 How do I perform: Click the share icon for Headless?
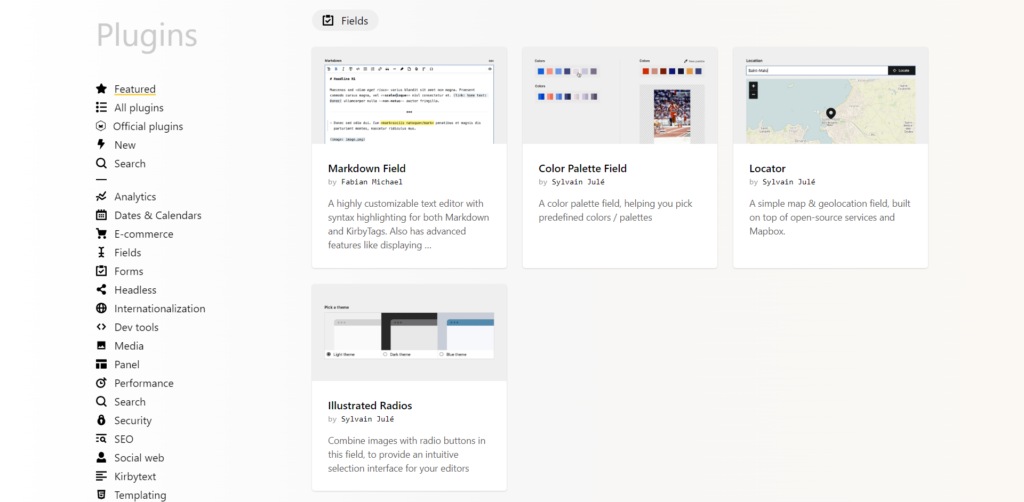101,289
